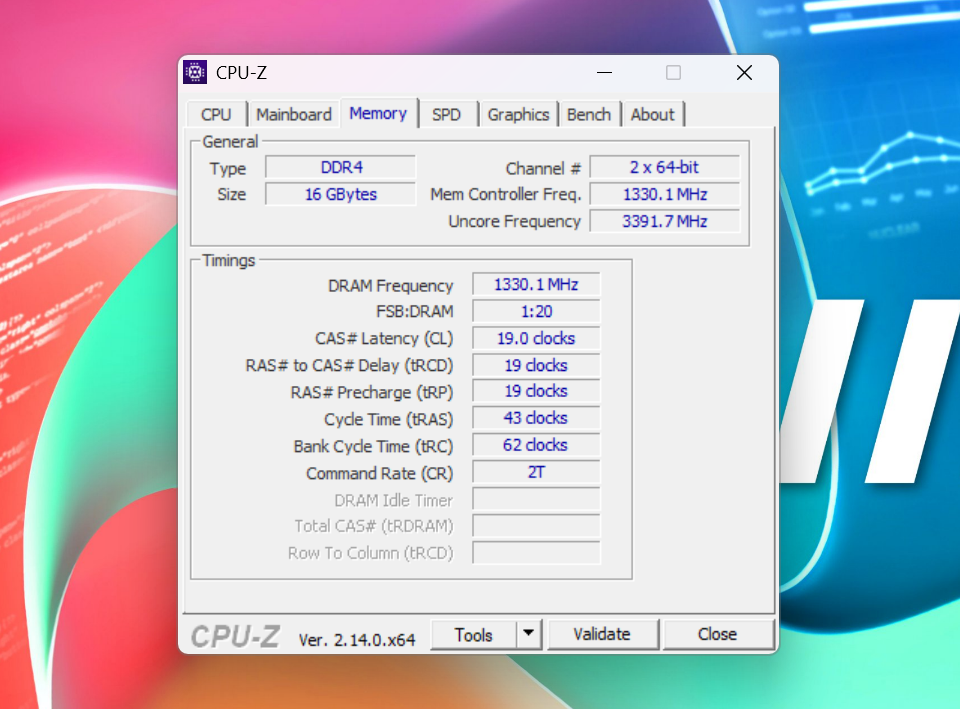Go to the About tab
The height and width of the screenshot is (709, 960).
653,114
